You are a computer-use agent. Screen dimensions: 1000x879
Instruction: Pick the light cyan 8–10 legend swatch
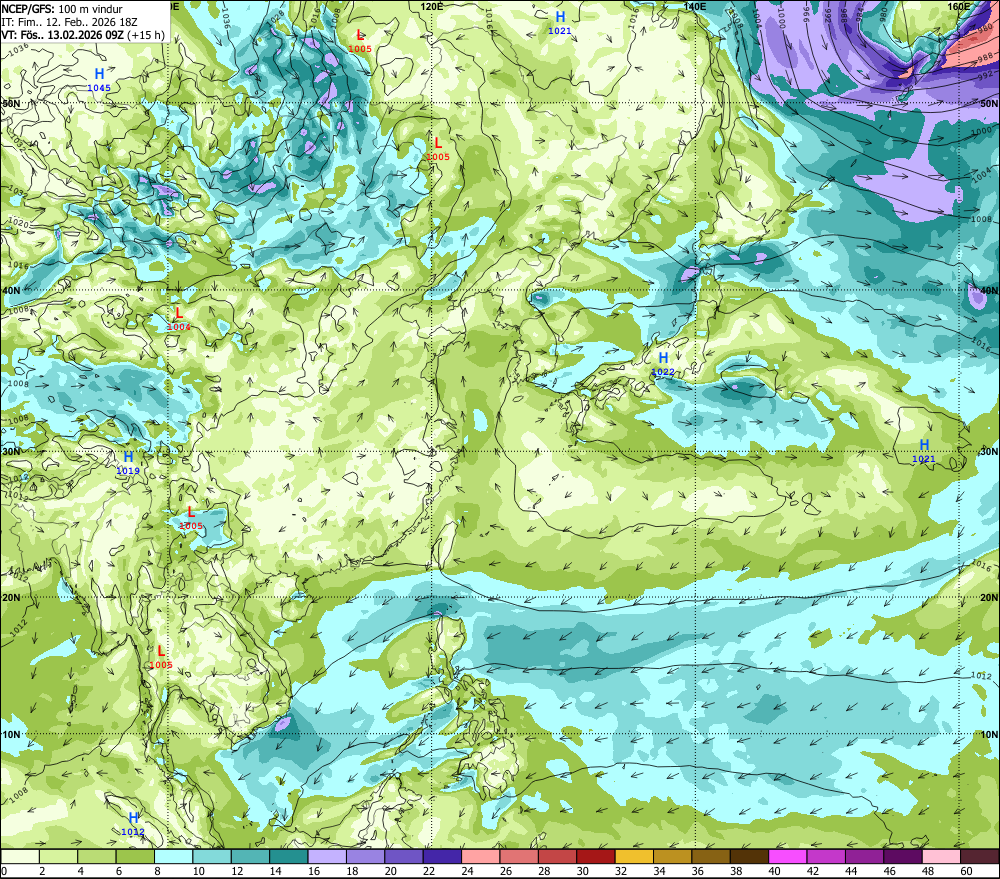click(x=173, y=856)
